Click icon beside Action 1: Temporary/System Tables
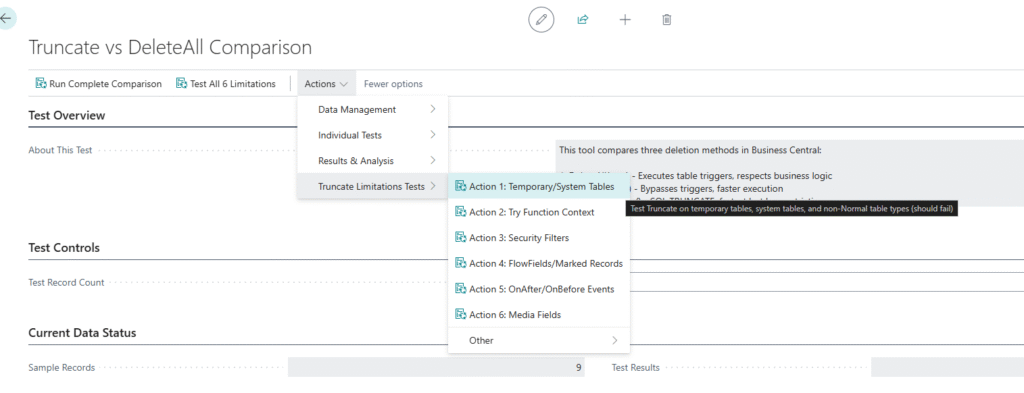1024x393 pixels. [460, 186]
